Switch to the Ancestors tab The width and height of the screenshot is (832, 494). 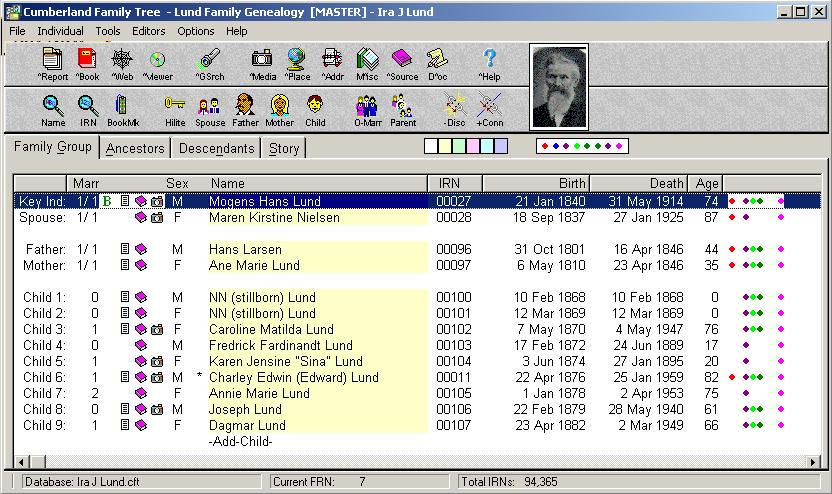pos(135,148)
